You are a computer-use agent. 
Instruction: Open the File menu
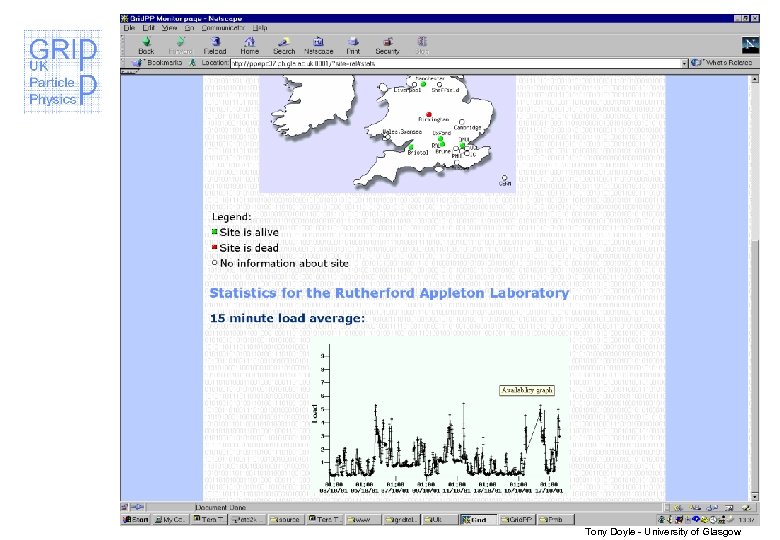128,28
